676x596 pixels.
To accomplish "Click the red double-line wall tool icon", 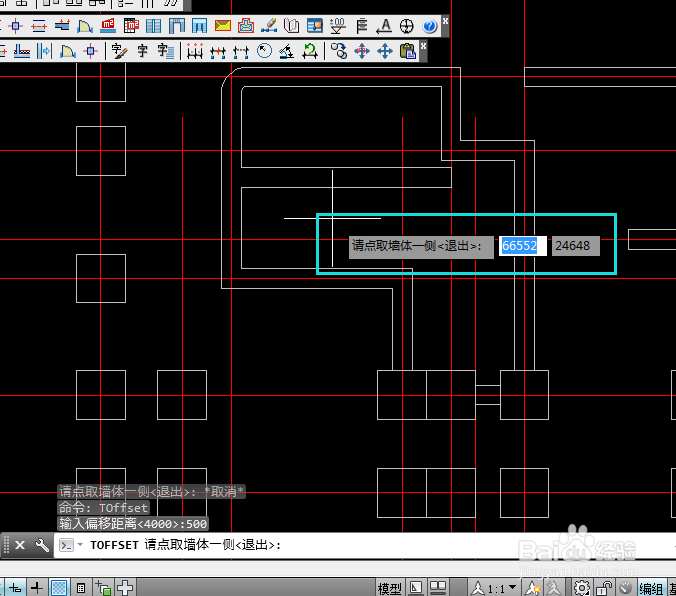I will (39, 26).
